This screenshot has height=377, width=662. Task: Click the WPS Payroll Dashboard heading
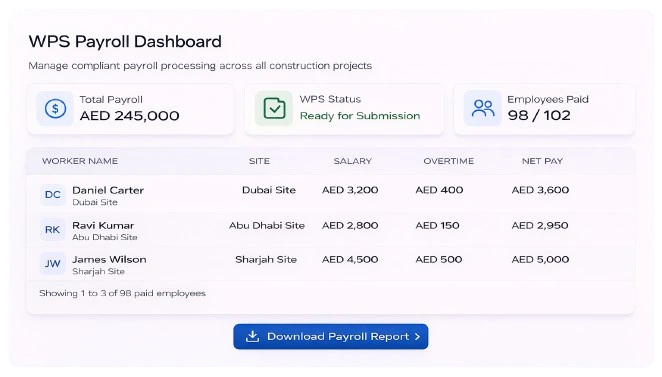pos(125,41)
